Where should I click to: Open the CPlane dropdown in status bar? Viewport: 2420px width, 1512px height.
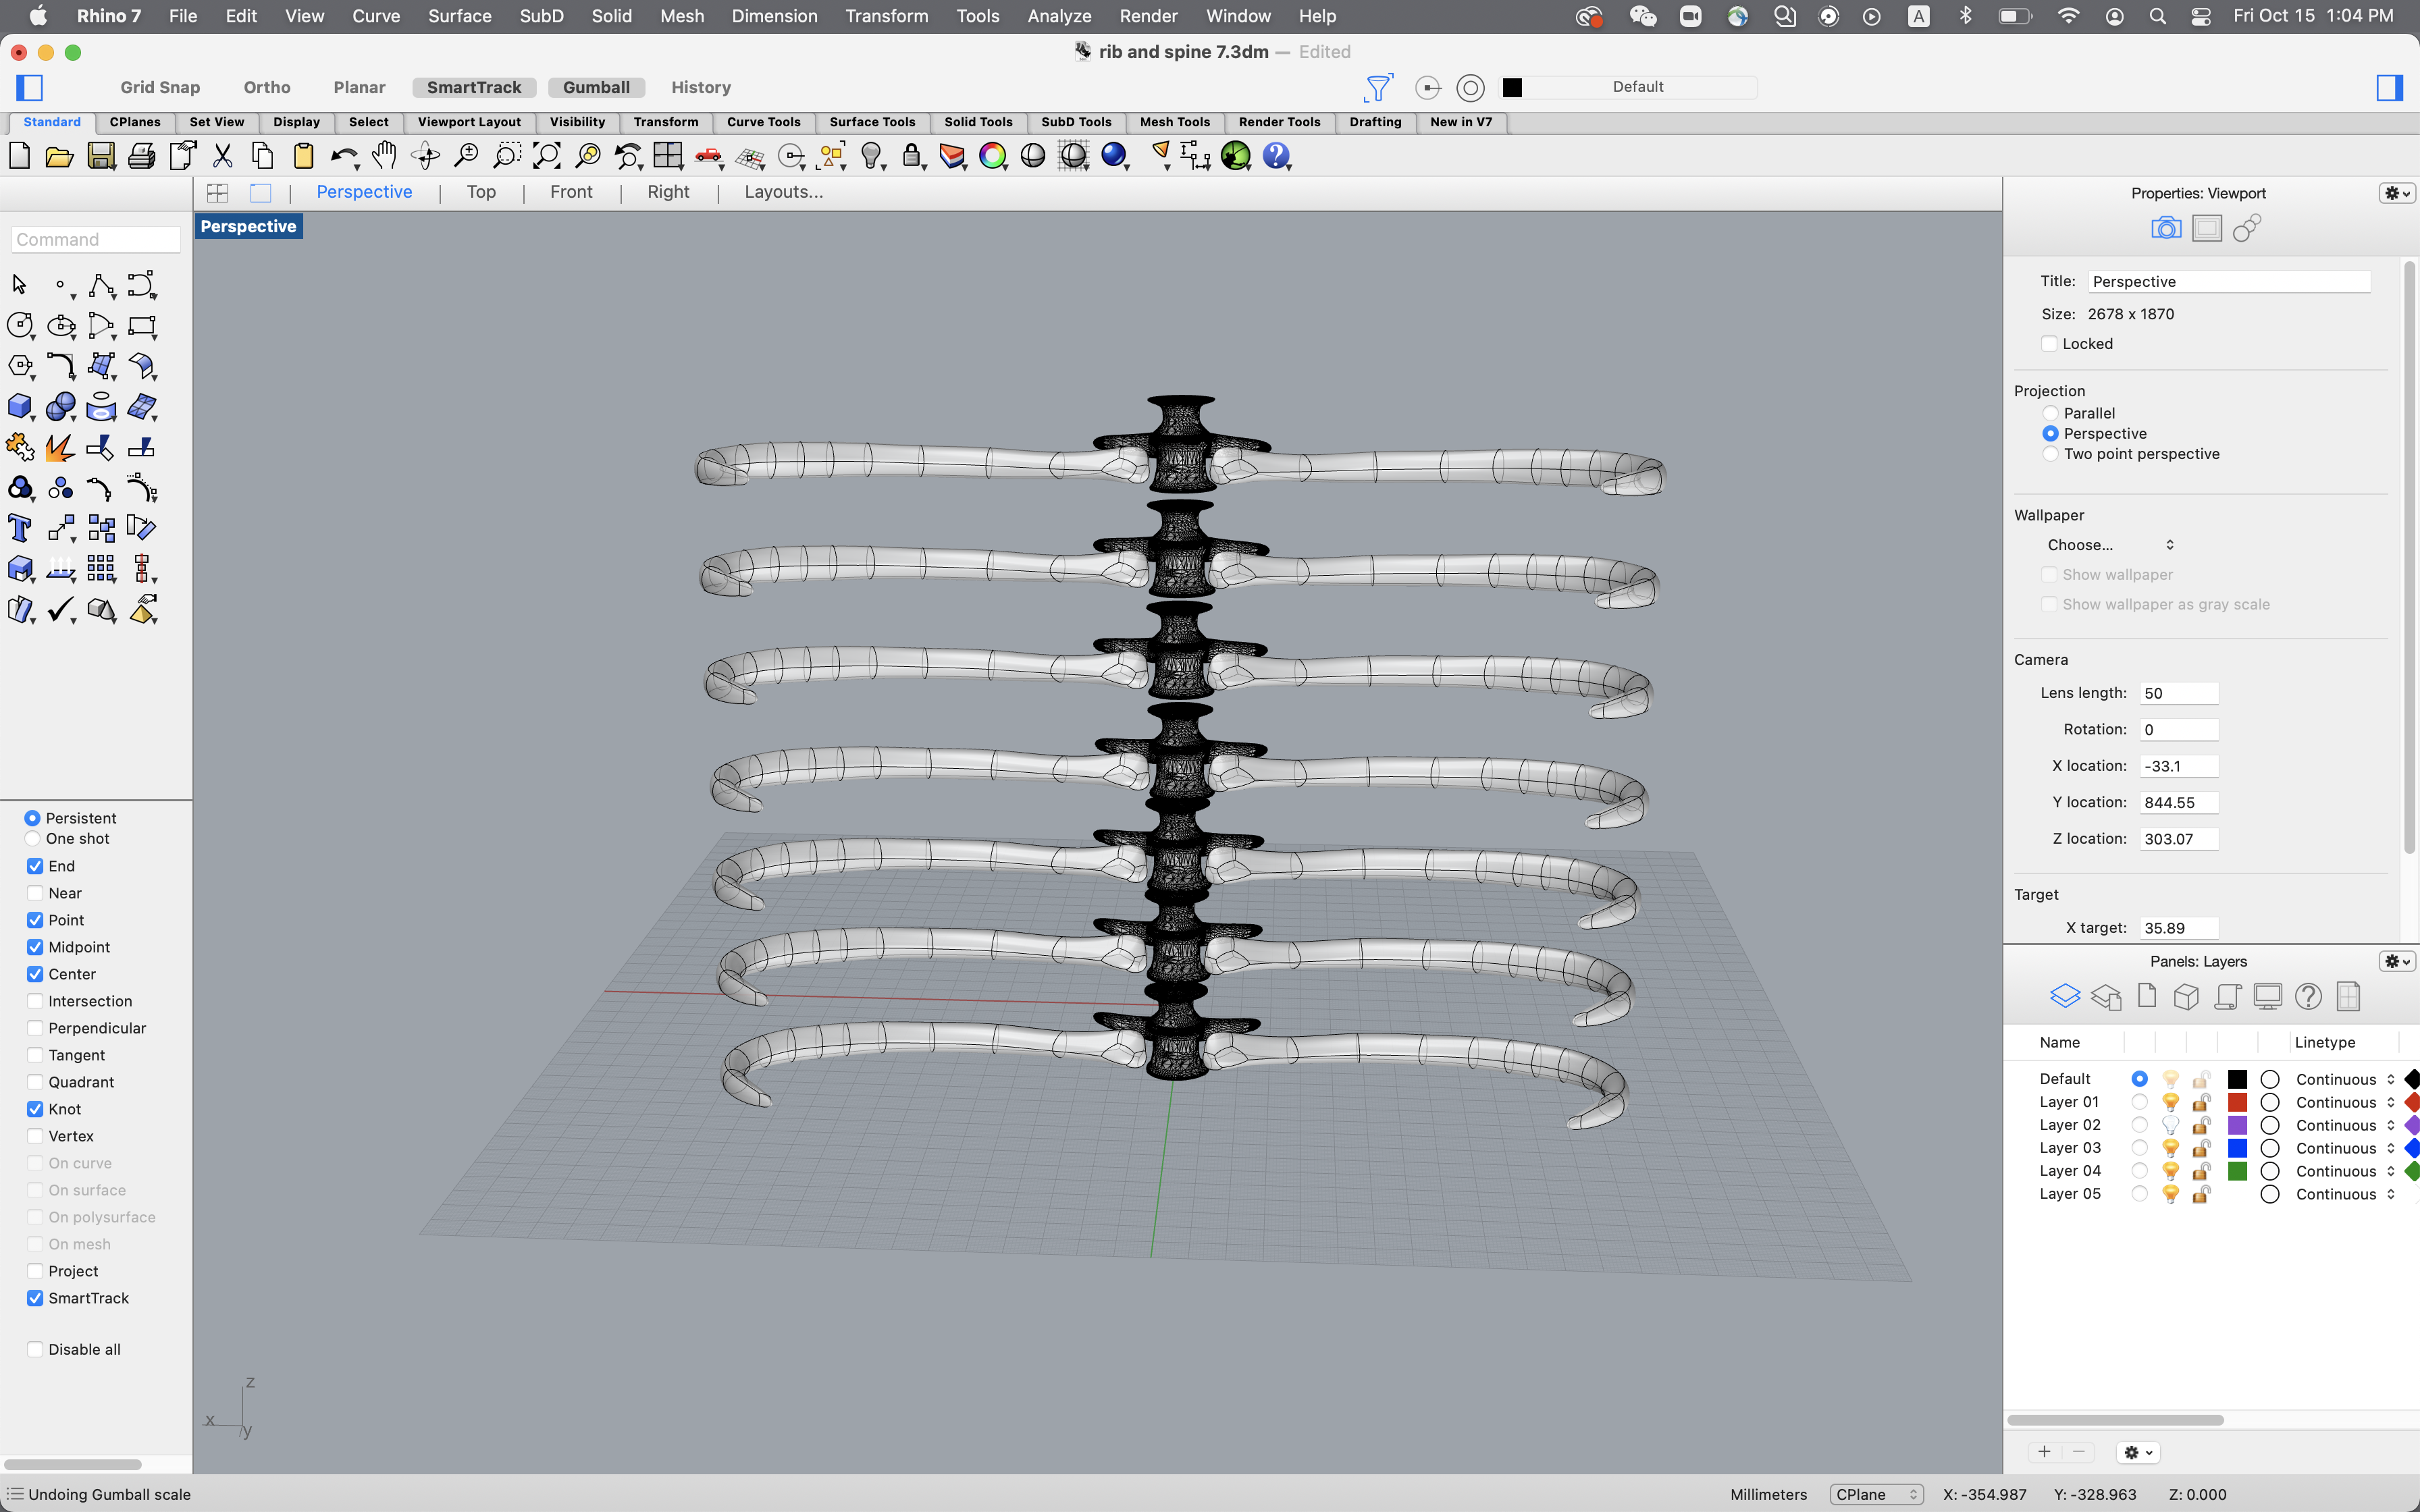tap(1876, 1494)
